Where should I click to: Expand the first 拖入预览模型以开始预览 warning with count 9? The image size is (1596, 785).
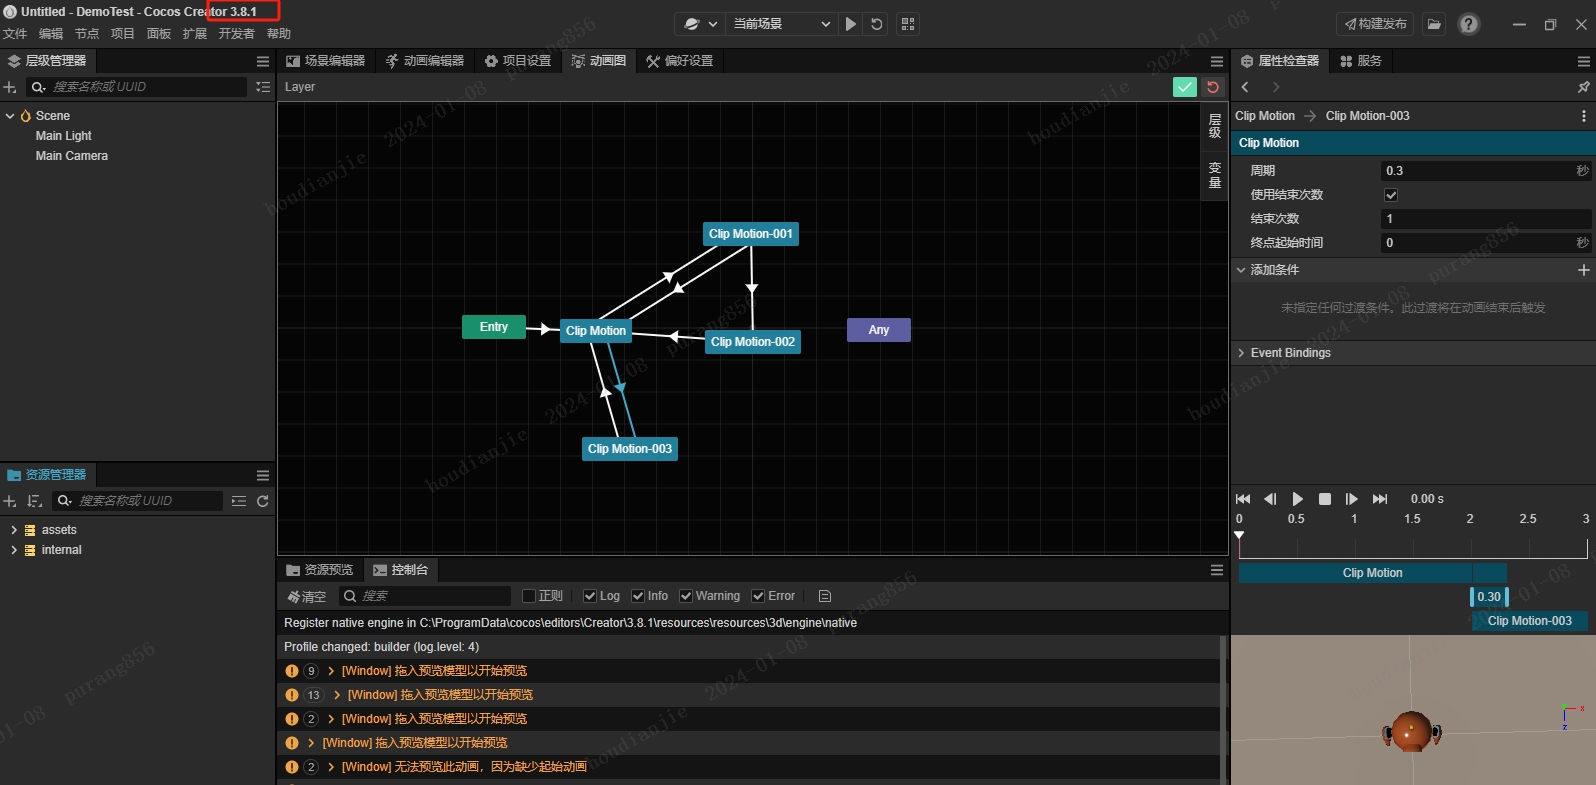point(331,671)
